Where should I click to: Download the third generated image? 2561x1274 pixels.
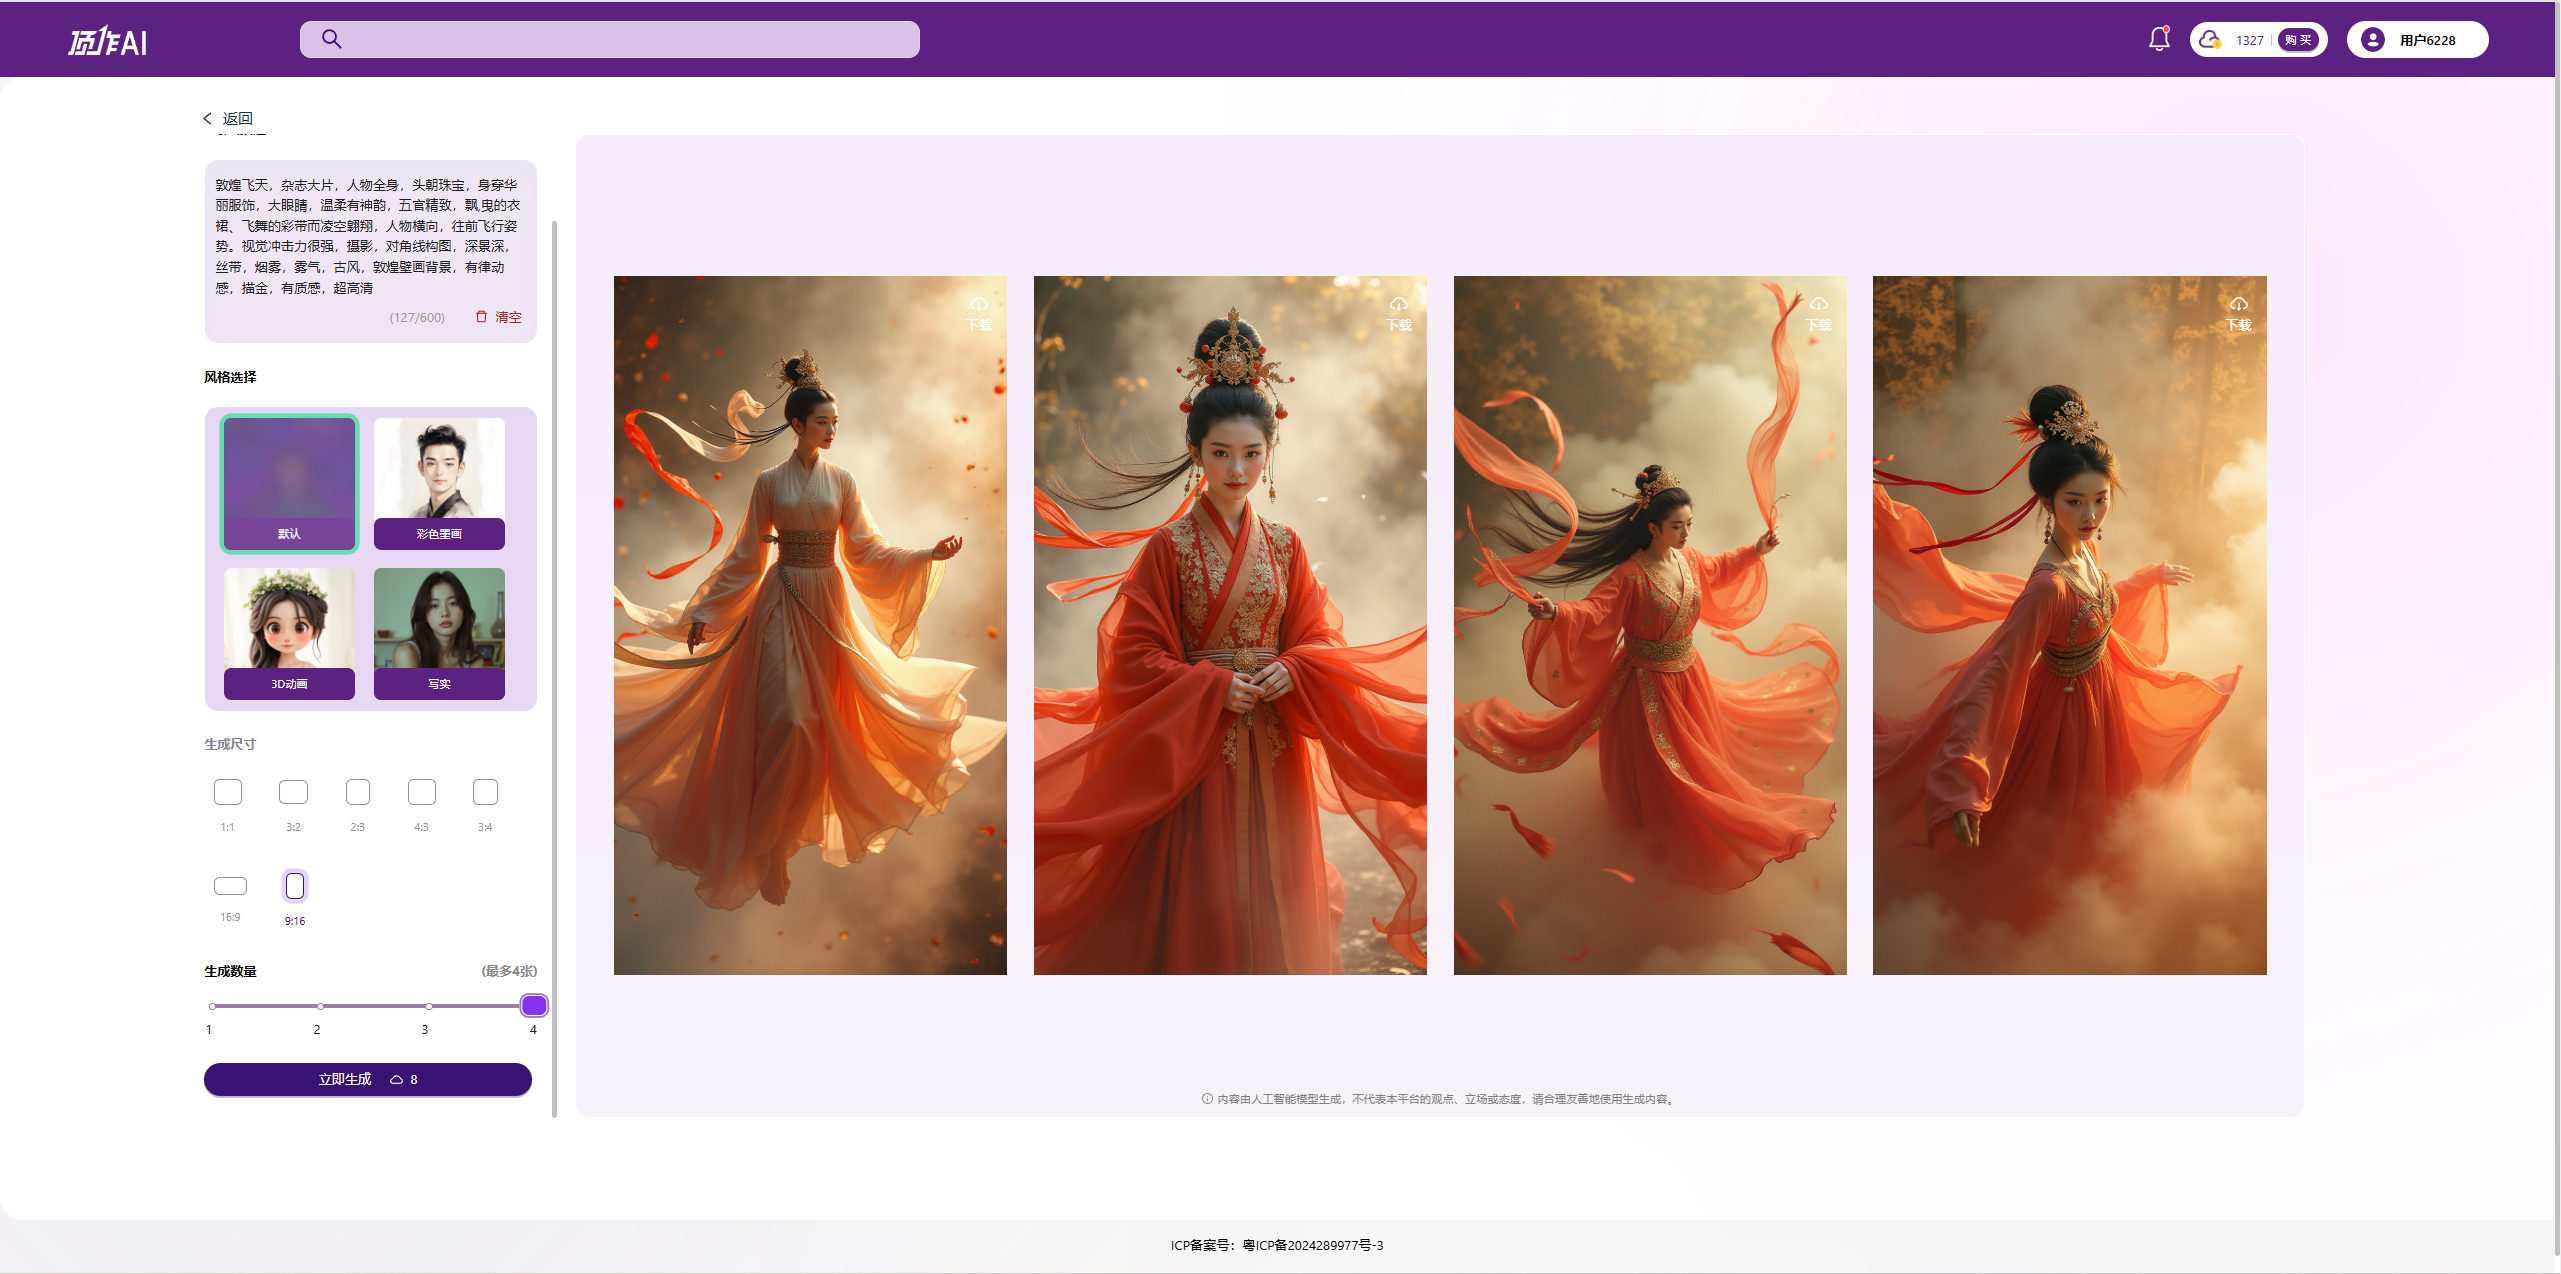(1818, 312)
